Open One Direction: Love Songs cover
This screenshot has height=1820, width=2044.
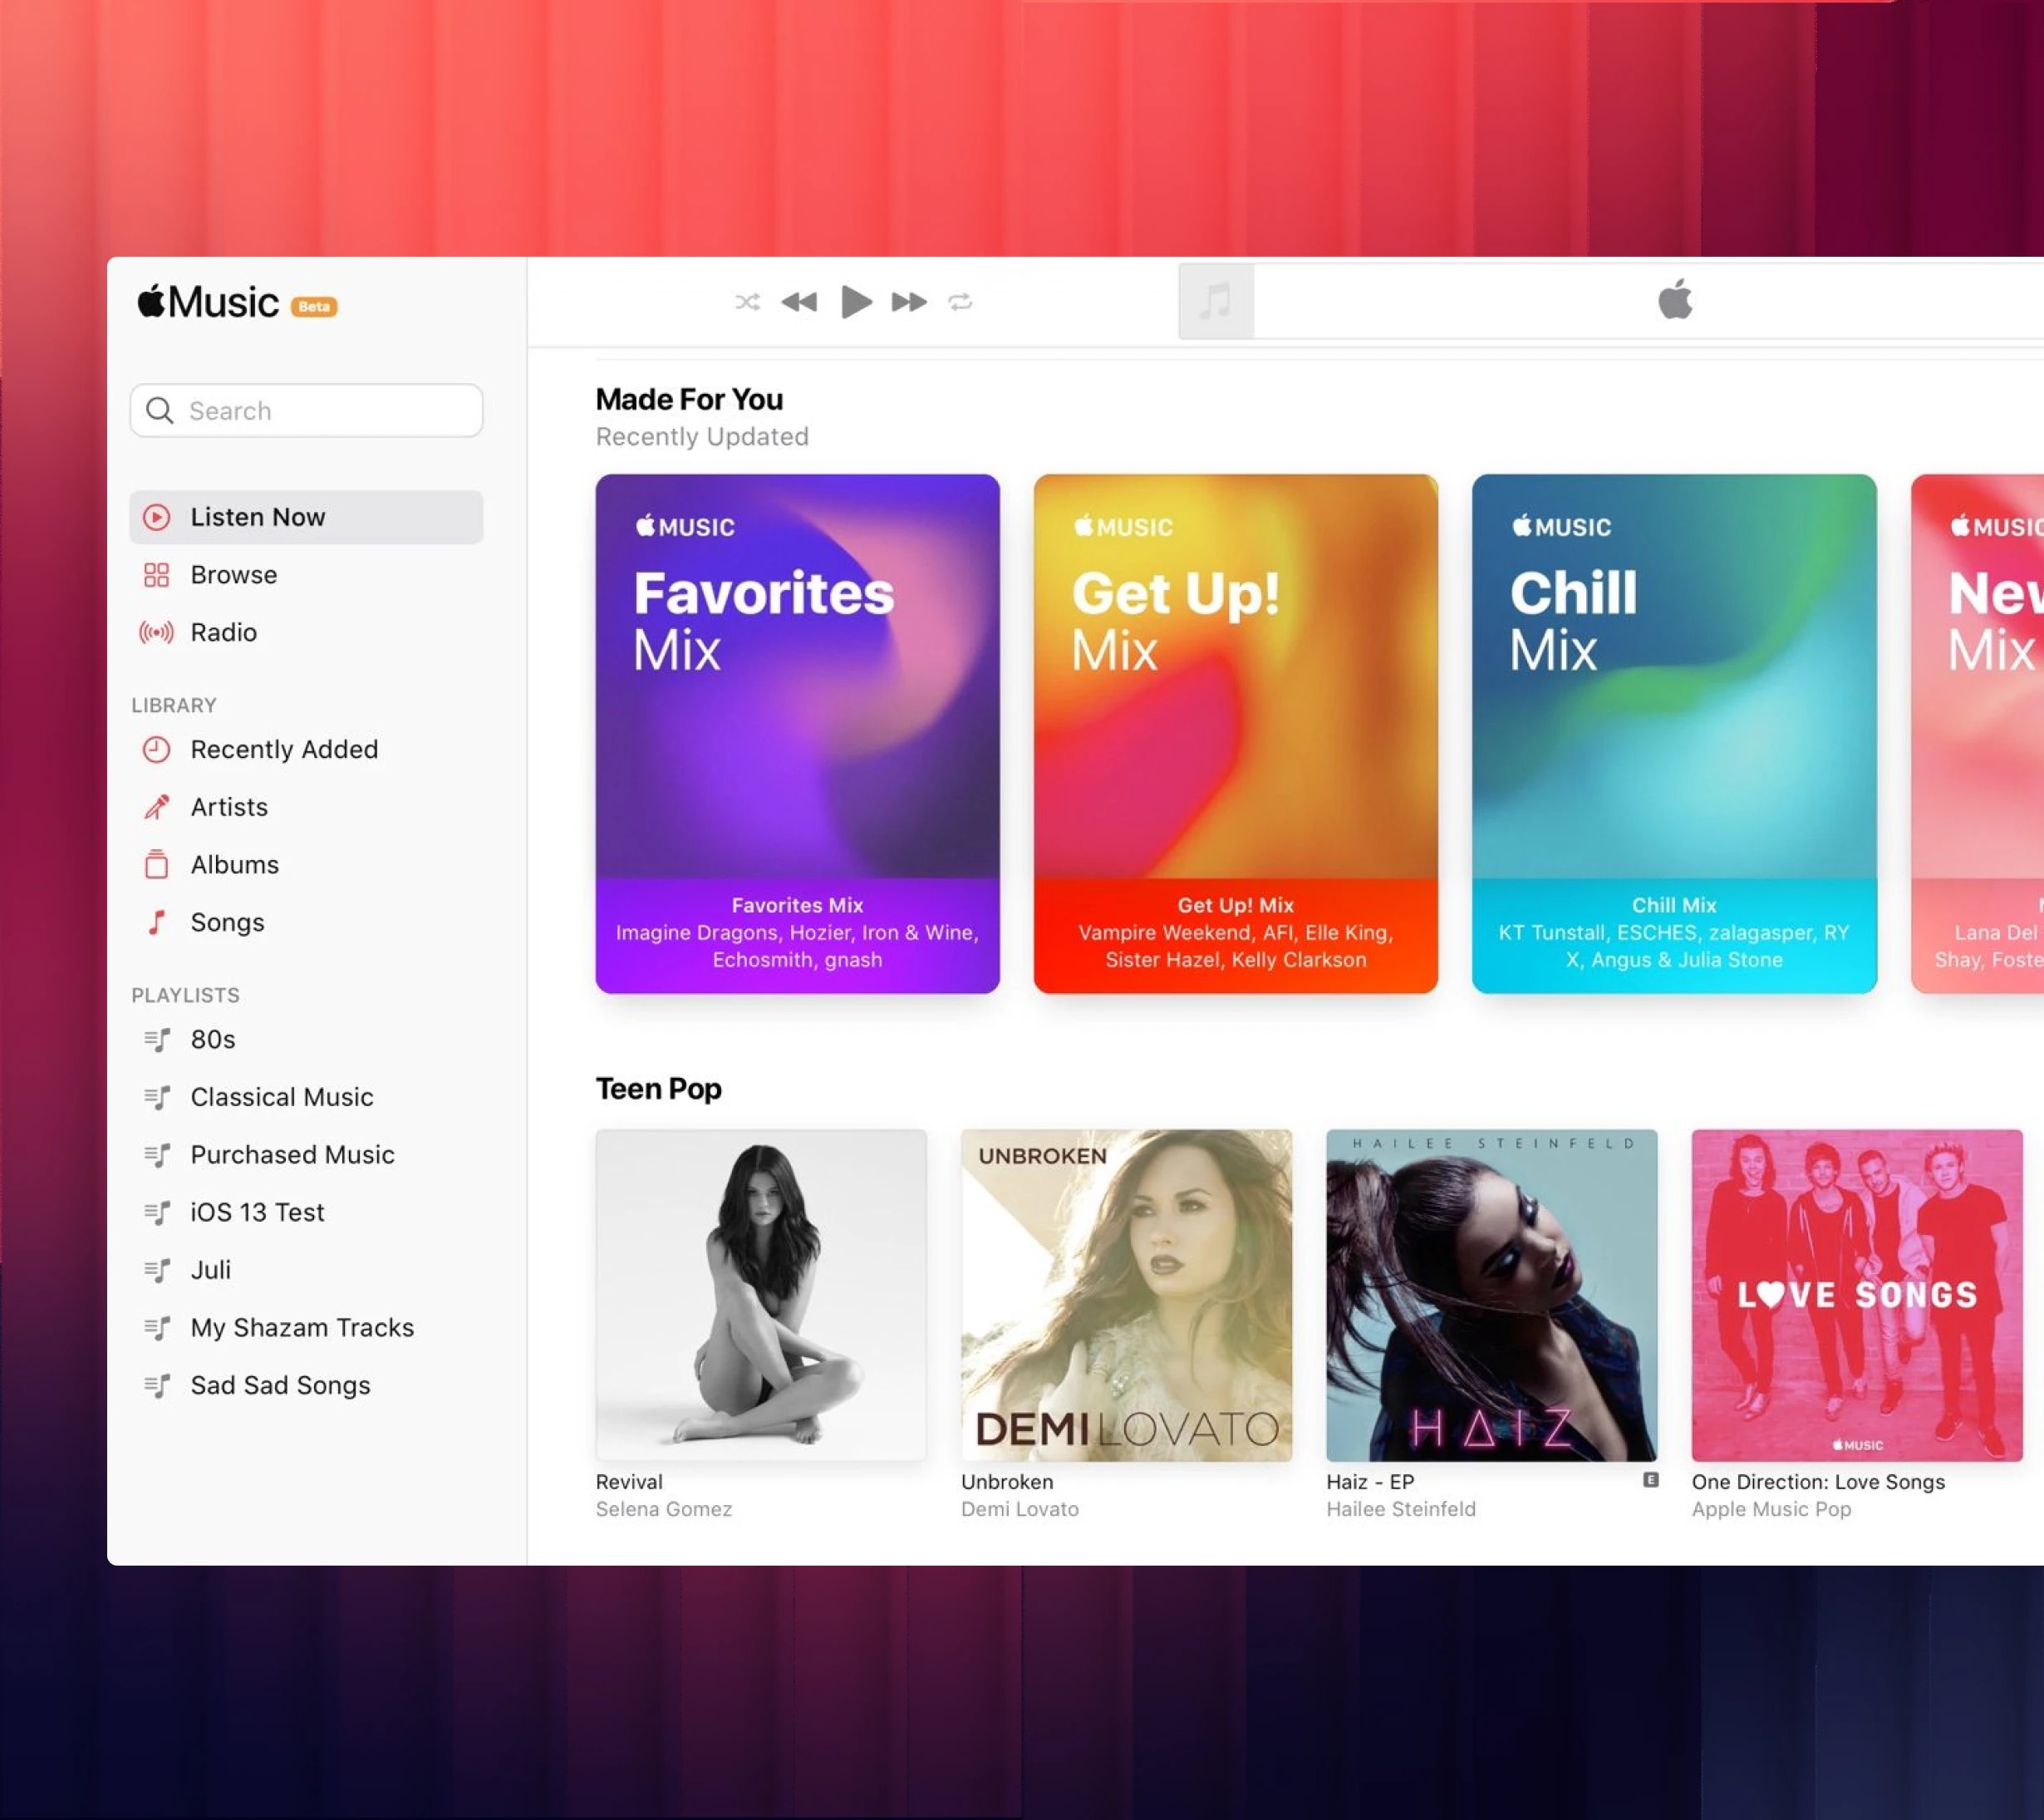pos(1857,1296)
